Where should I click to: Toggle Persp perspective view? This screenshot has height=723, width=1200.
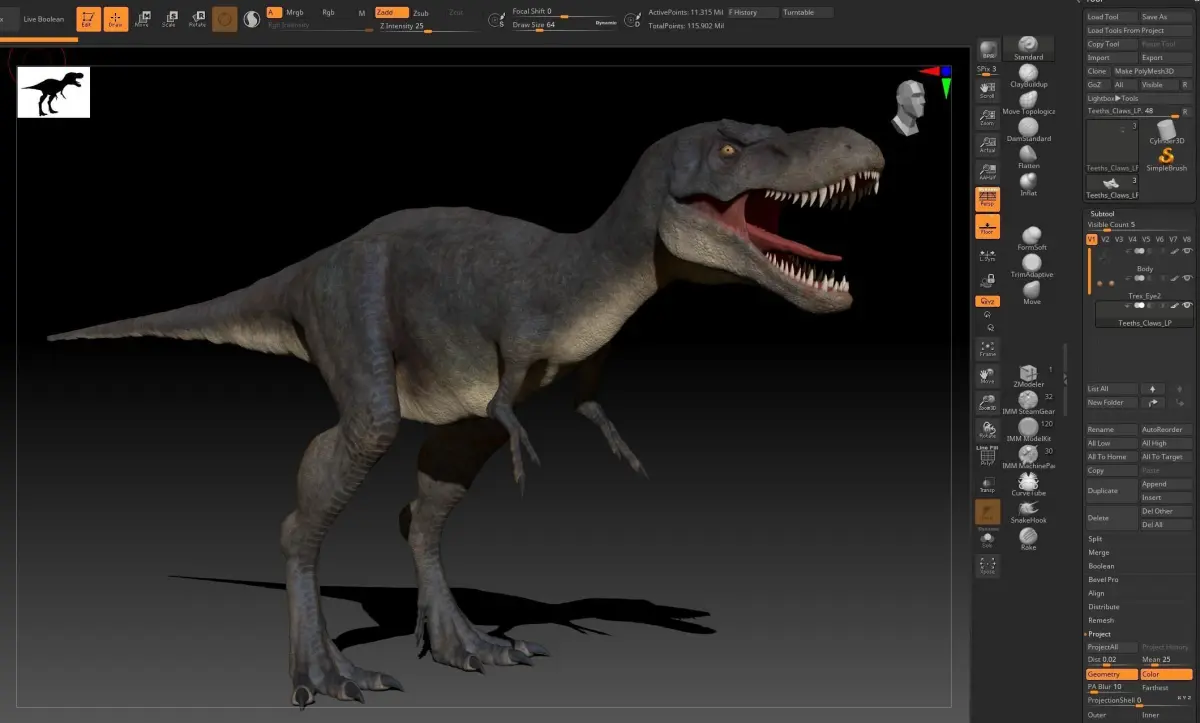point(987,198)
